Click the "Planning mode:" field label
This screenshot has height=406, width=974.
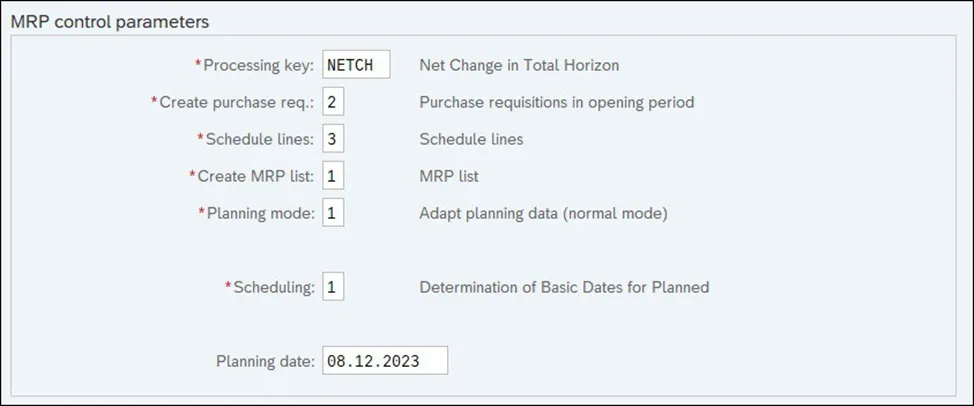tap(259, 213)
